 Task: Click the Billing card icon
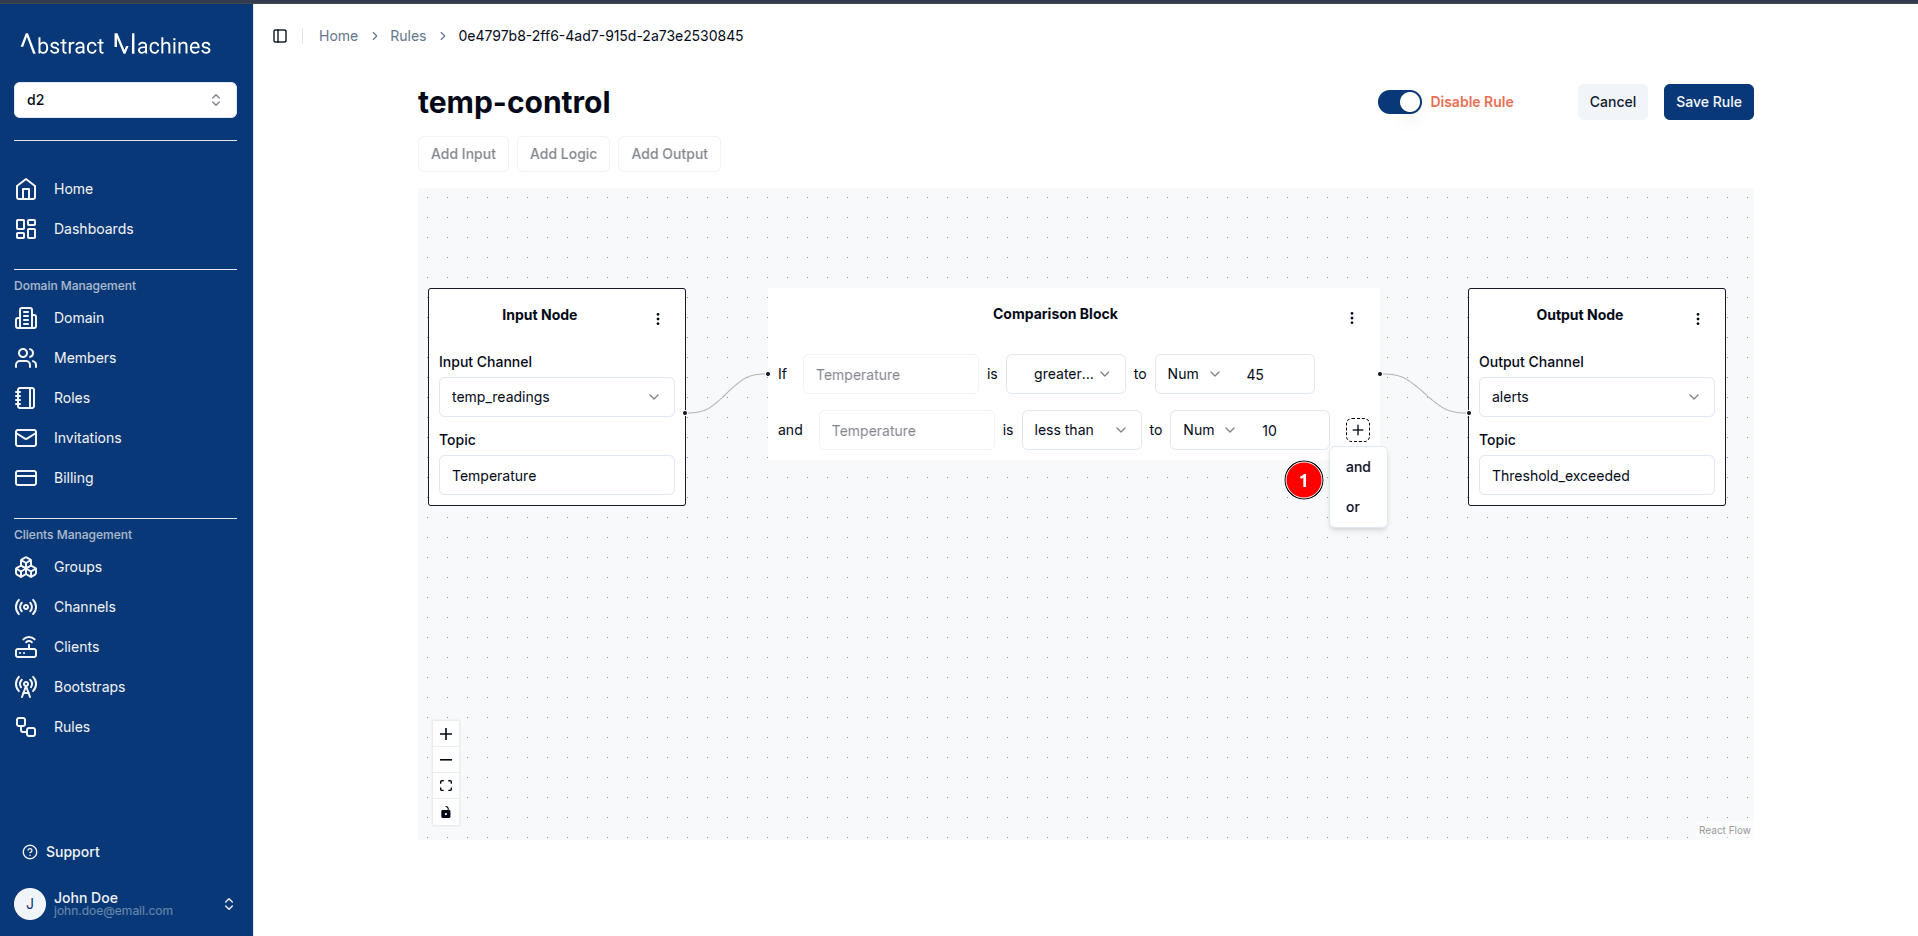coord(26,478)
